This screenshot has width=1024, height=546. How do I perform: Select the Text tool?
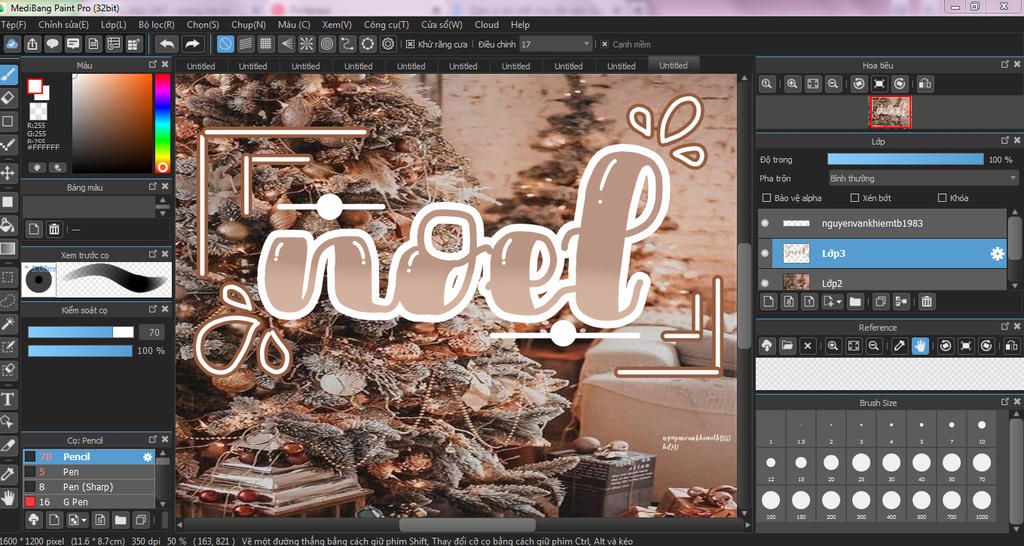pyautogui.click(x=8, y=398)
